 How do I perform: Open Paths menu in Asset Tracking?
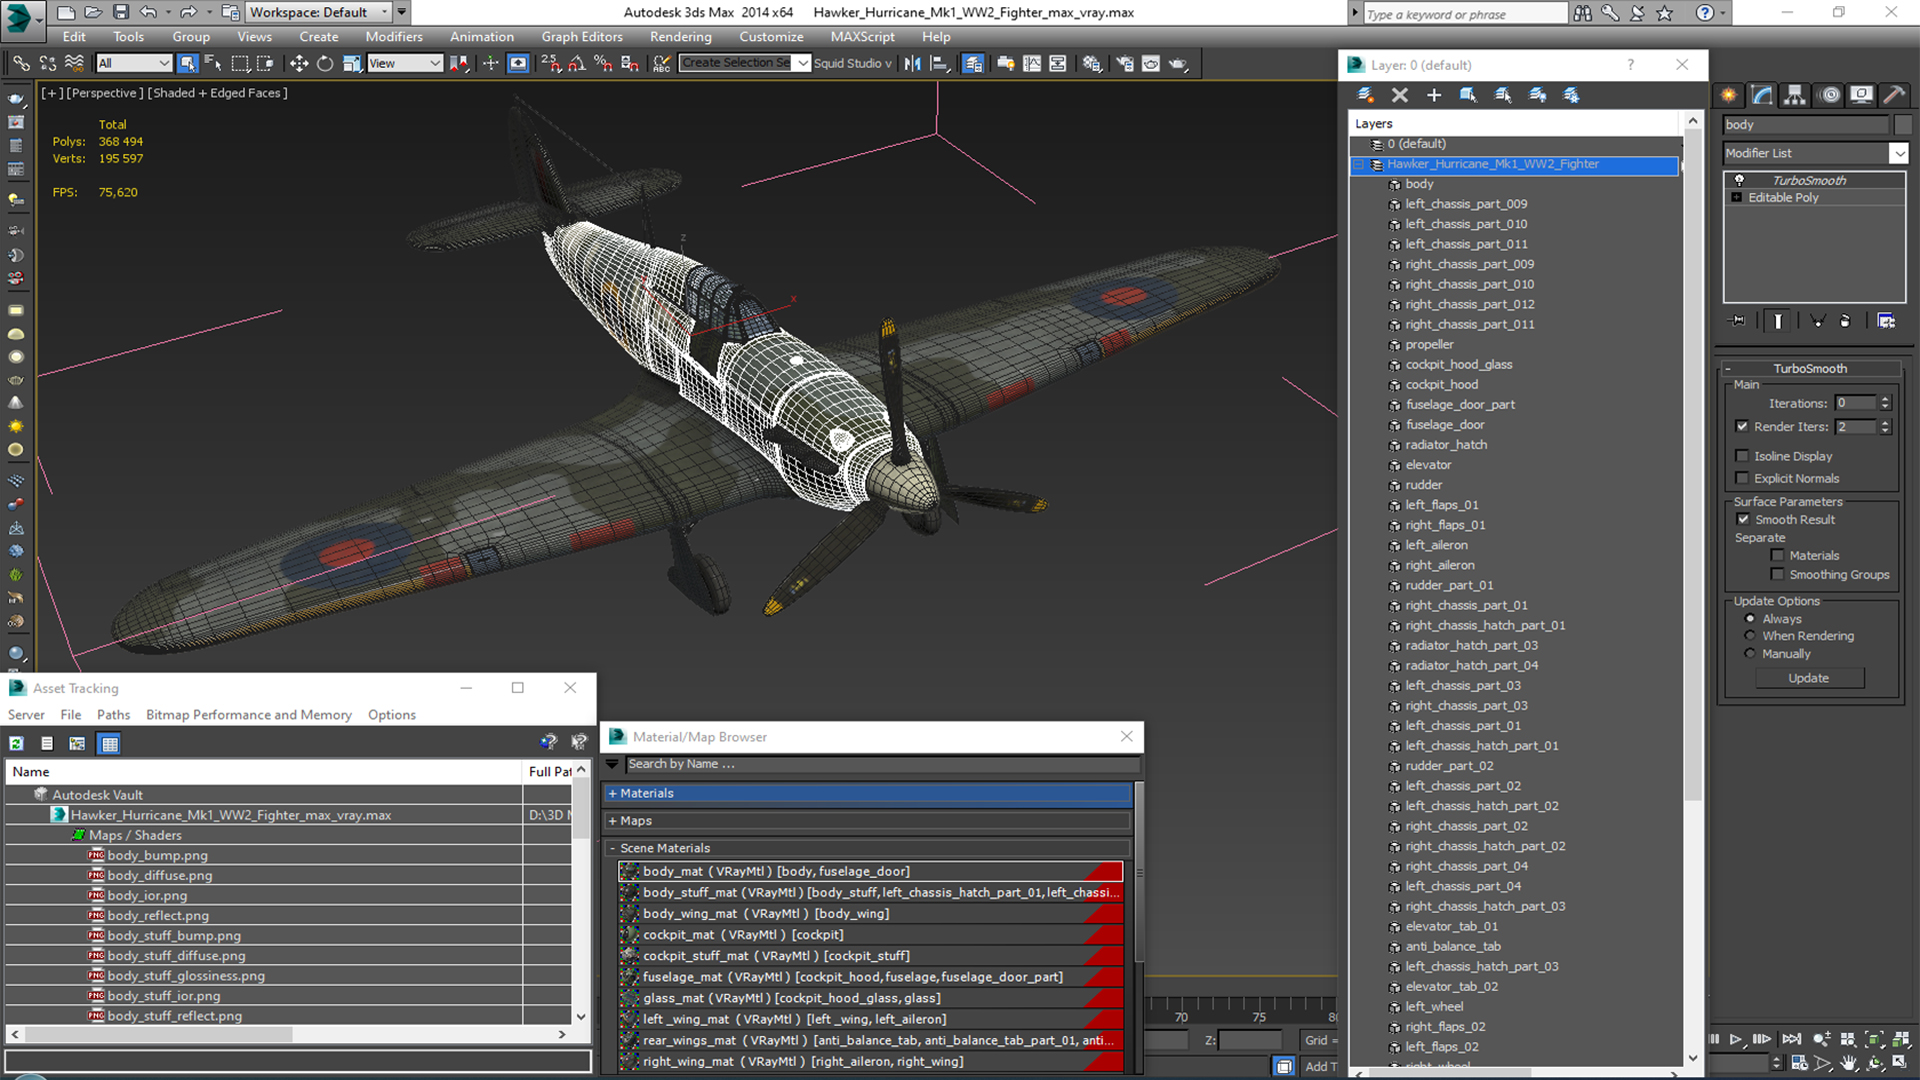point(113,715)
